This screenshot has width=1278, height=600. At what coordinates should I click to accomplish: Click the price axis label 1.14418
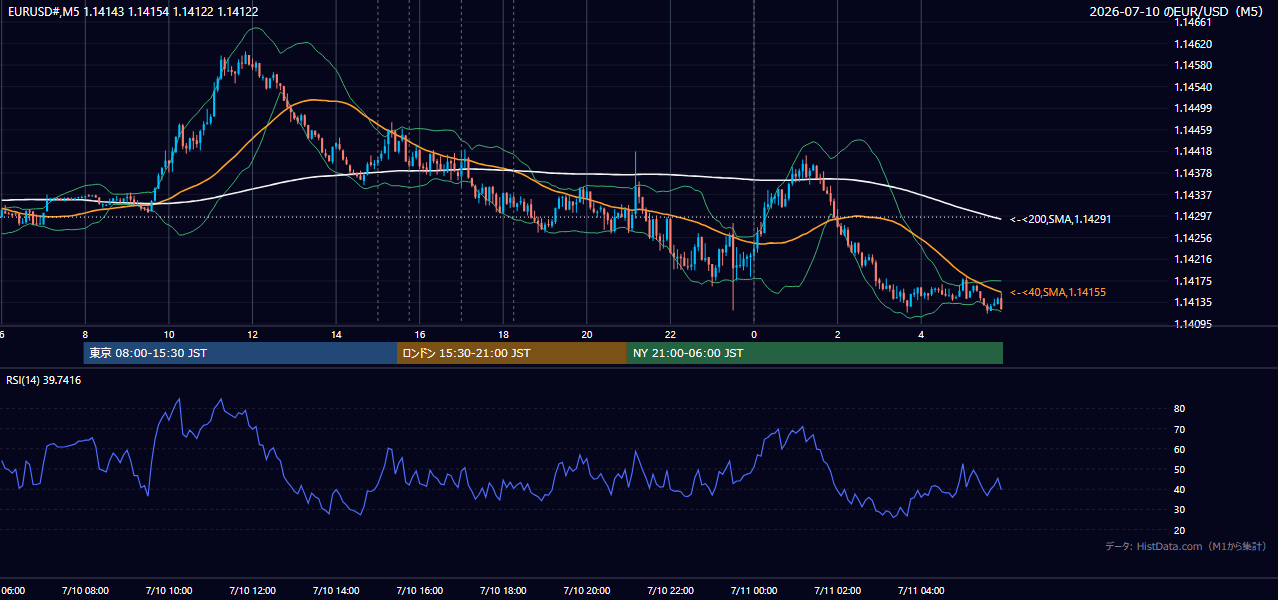pyautogui.click(x=1192, y=152)
